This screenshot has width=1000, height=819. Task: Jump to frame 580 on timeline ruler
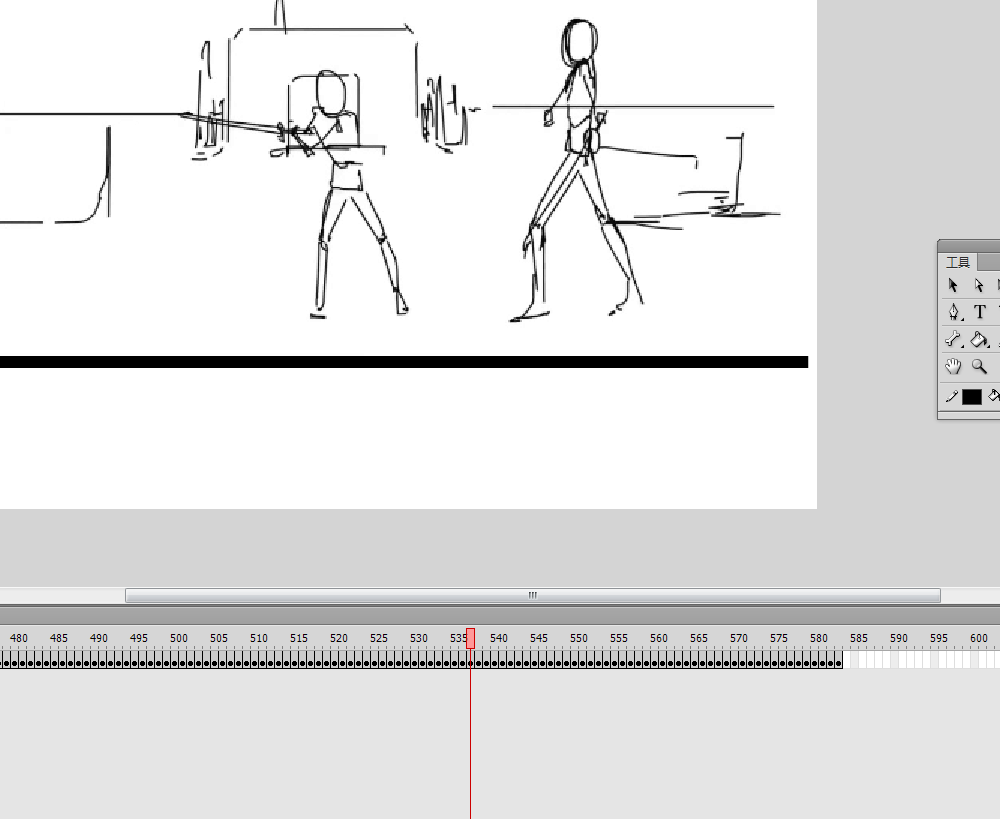pyautogui.click(x=818, y=638)
